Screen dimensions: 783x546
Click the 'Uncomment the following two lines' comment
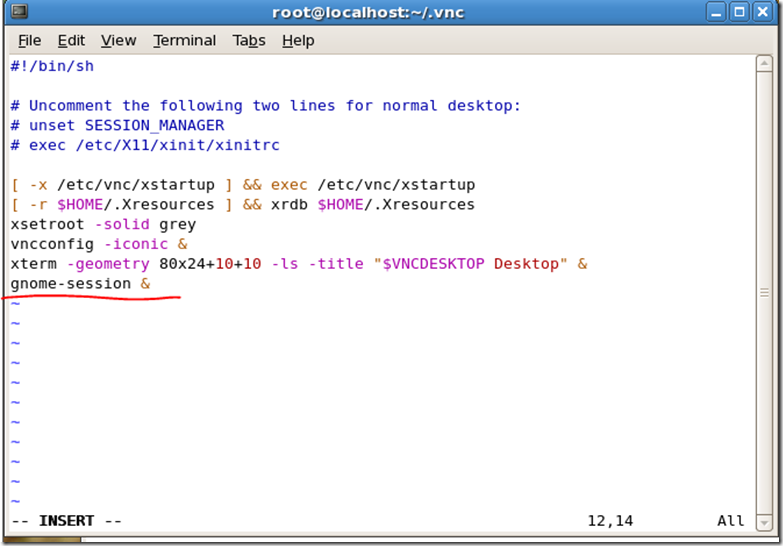[265, 105]
